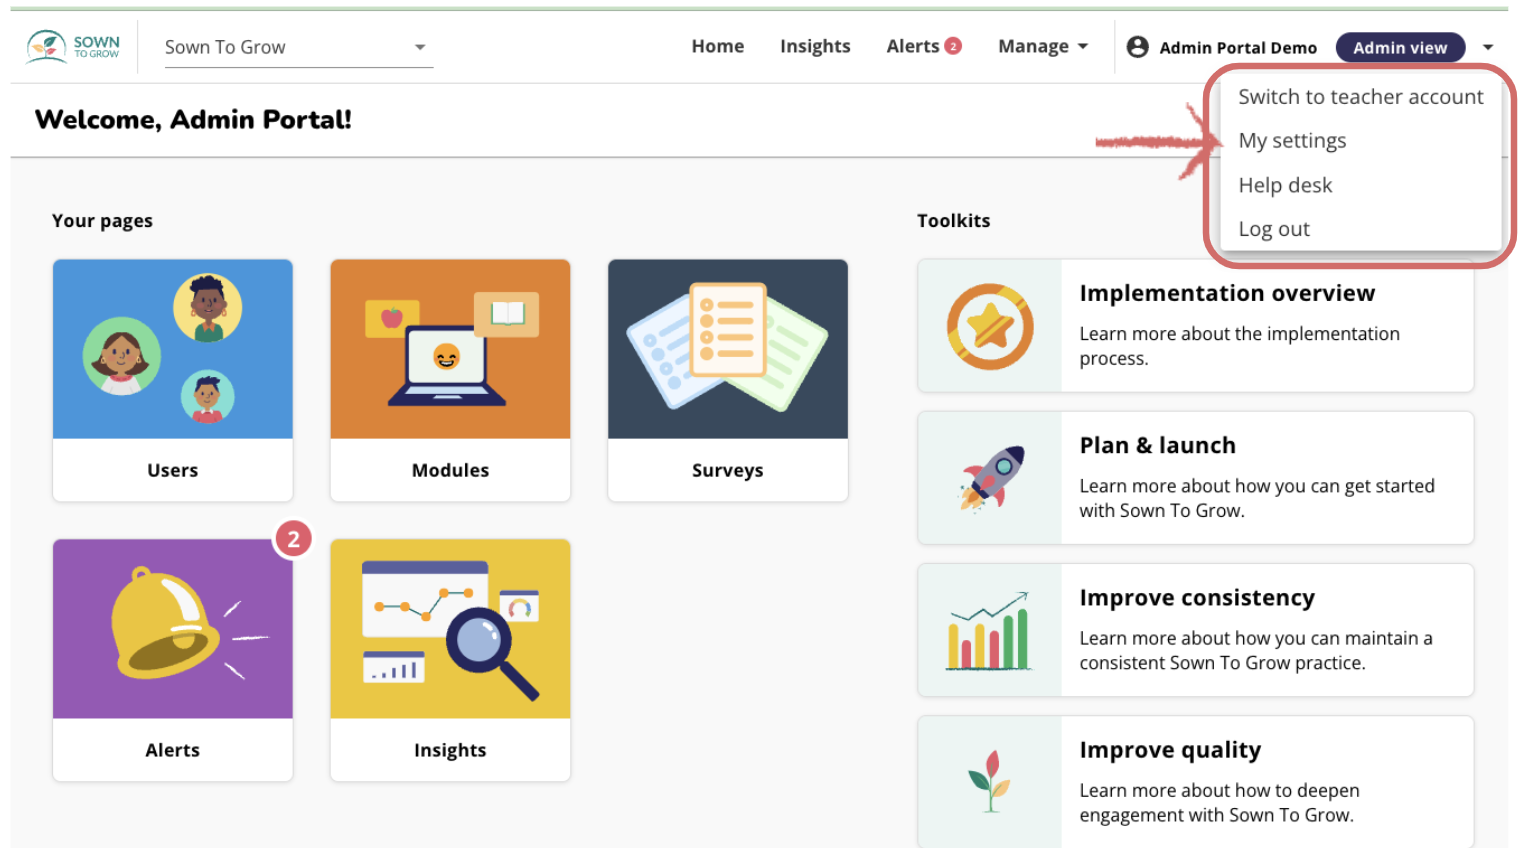
Task: Click the star medal Implementation overview icon
Action: pos(990,326)
